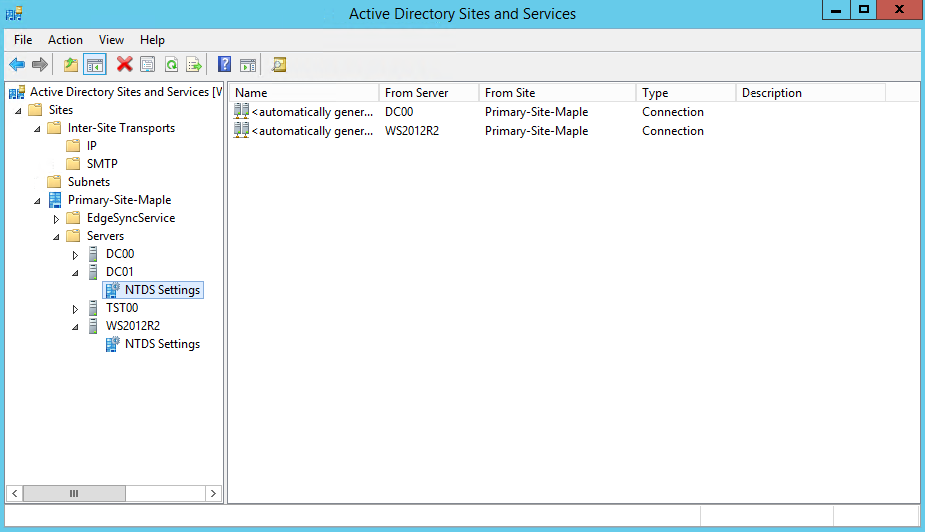Click the Find magnifier toolbar icon
This screenshot has width=925, height=532.
pos(279,65)
